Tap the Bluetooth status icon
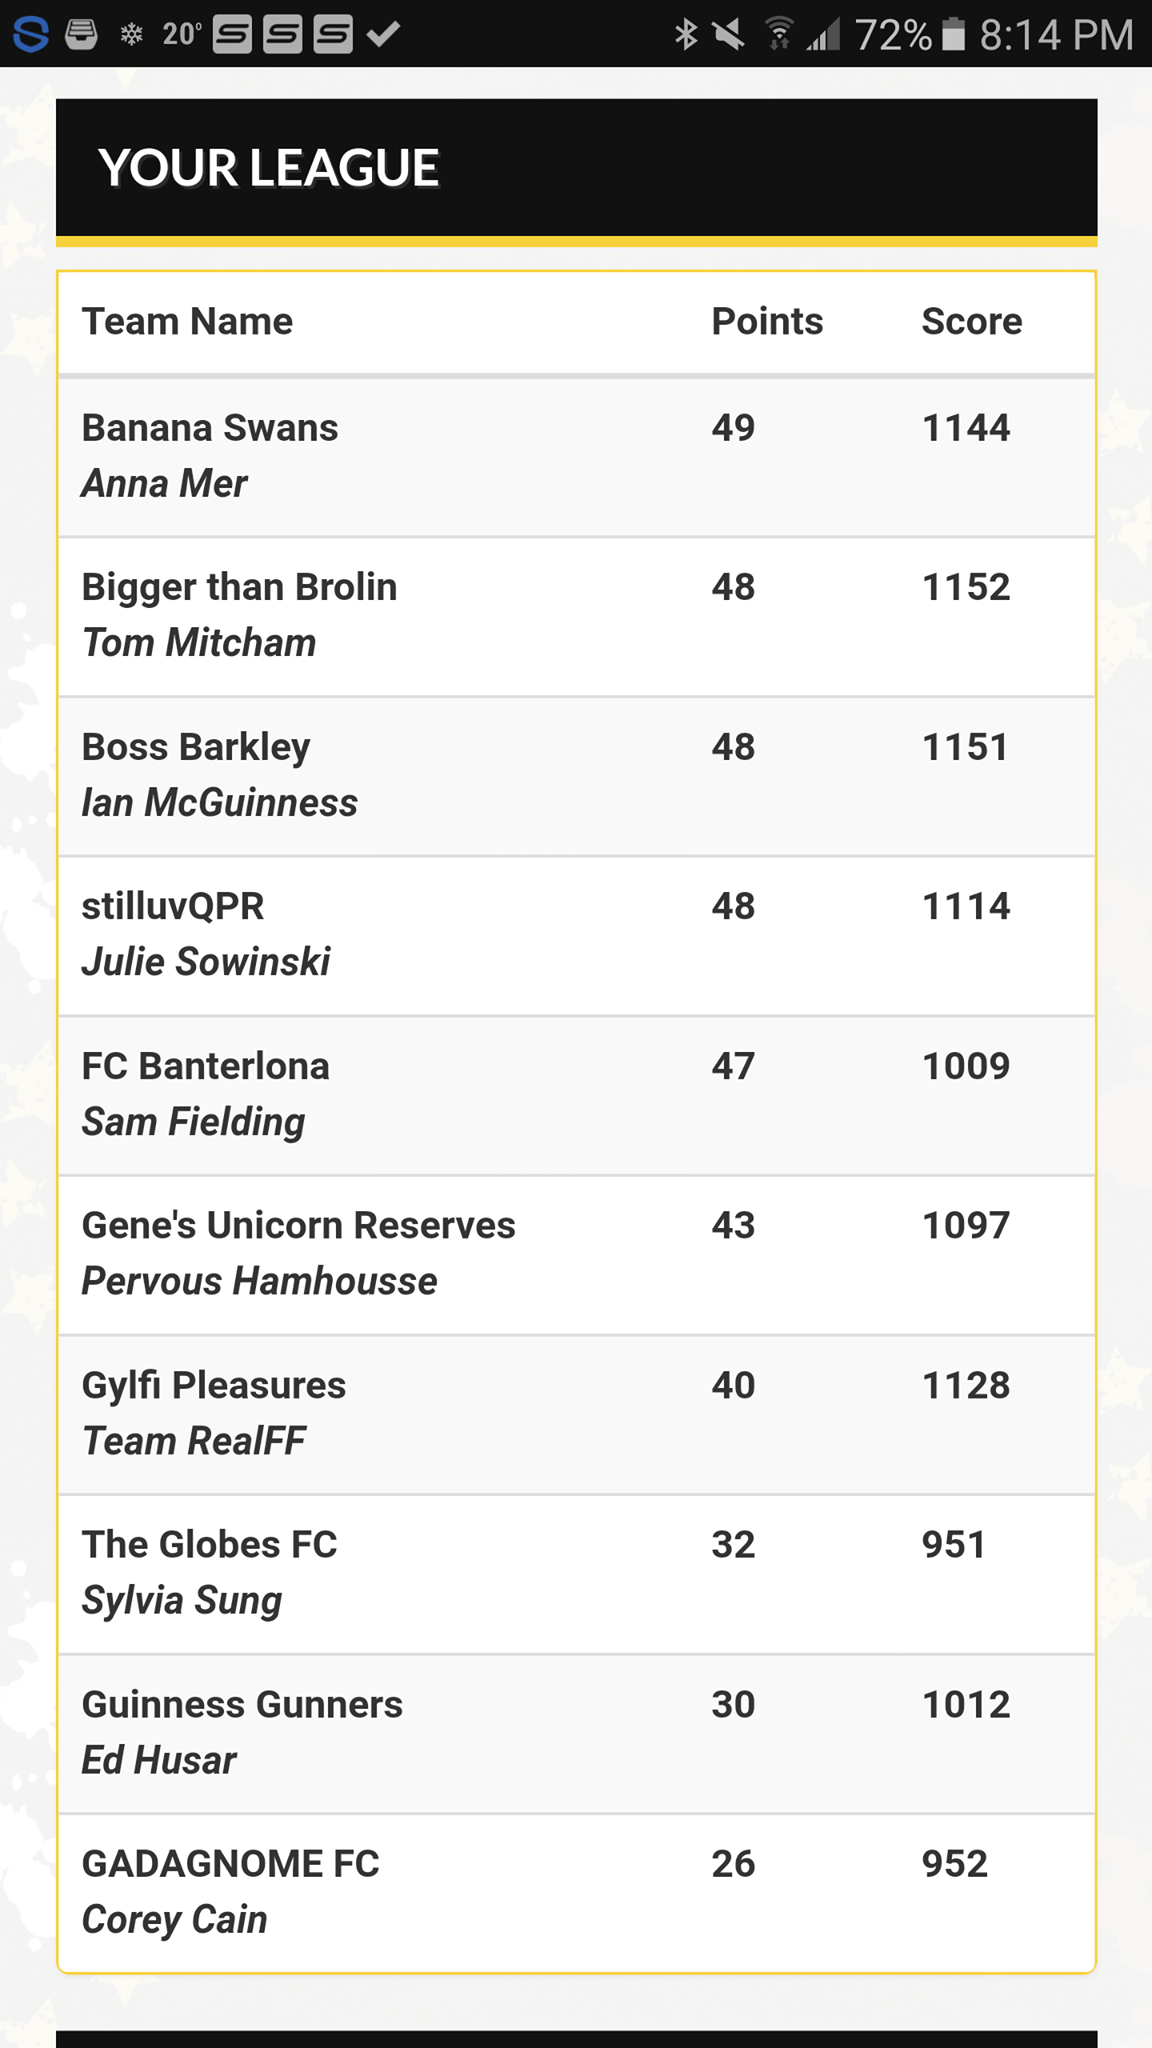 (685, 35)
